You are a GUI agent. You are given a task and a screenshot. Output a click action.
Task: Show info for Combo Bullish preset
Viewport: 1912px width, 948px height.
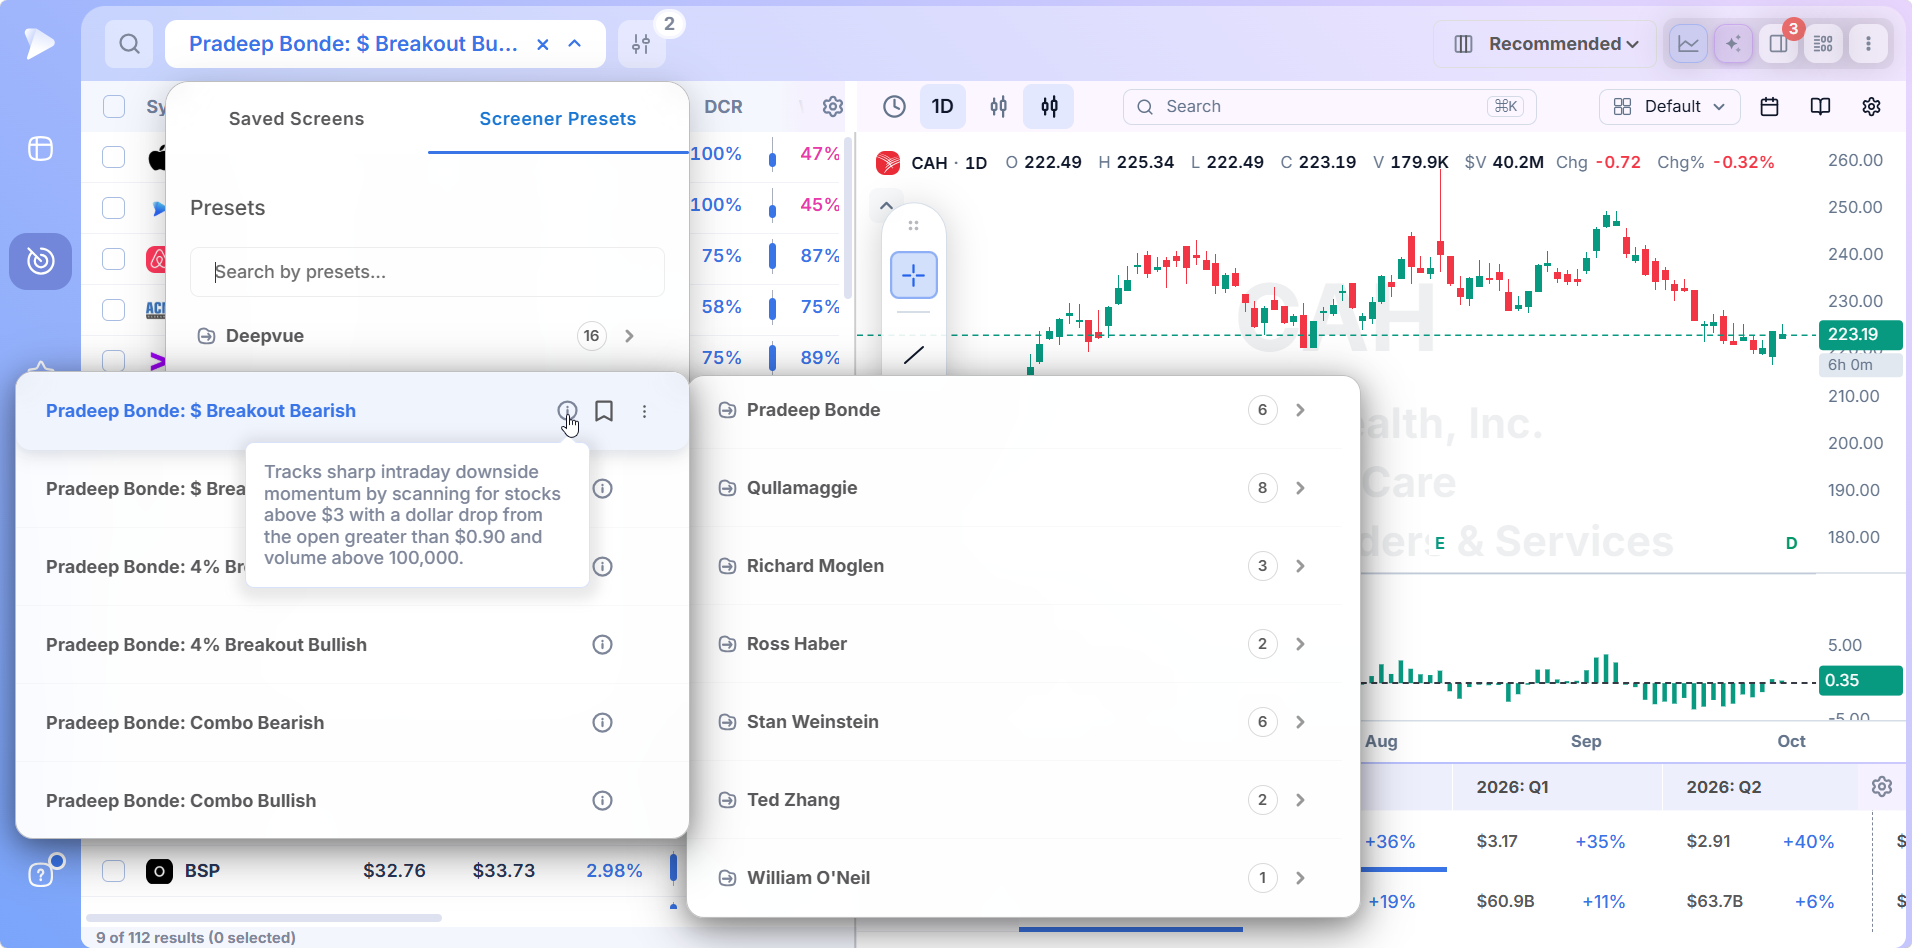pos(602,801)
